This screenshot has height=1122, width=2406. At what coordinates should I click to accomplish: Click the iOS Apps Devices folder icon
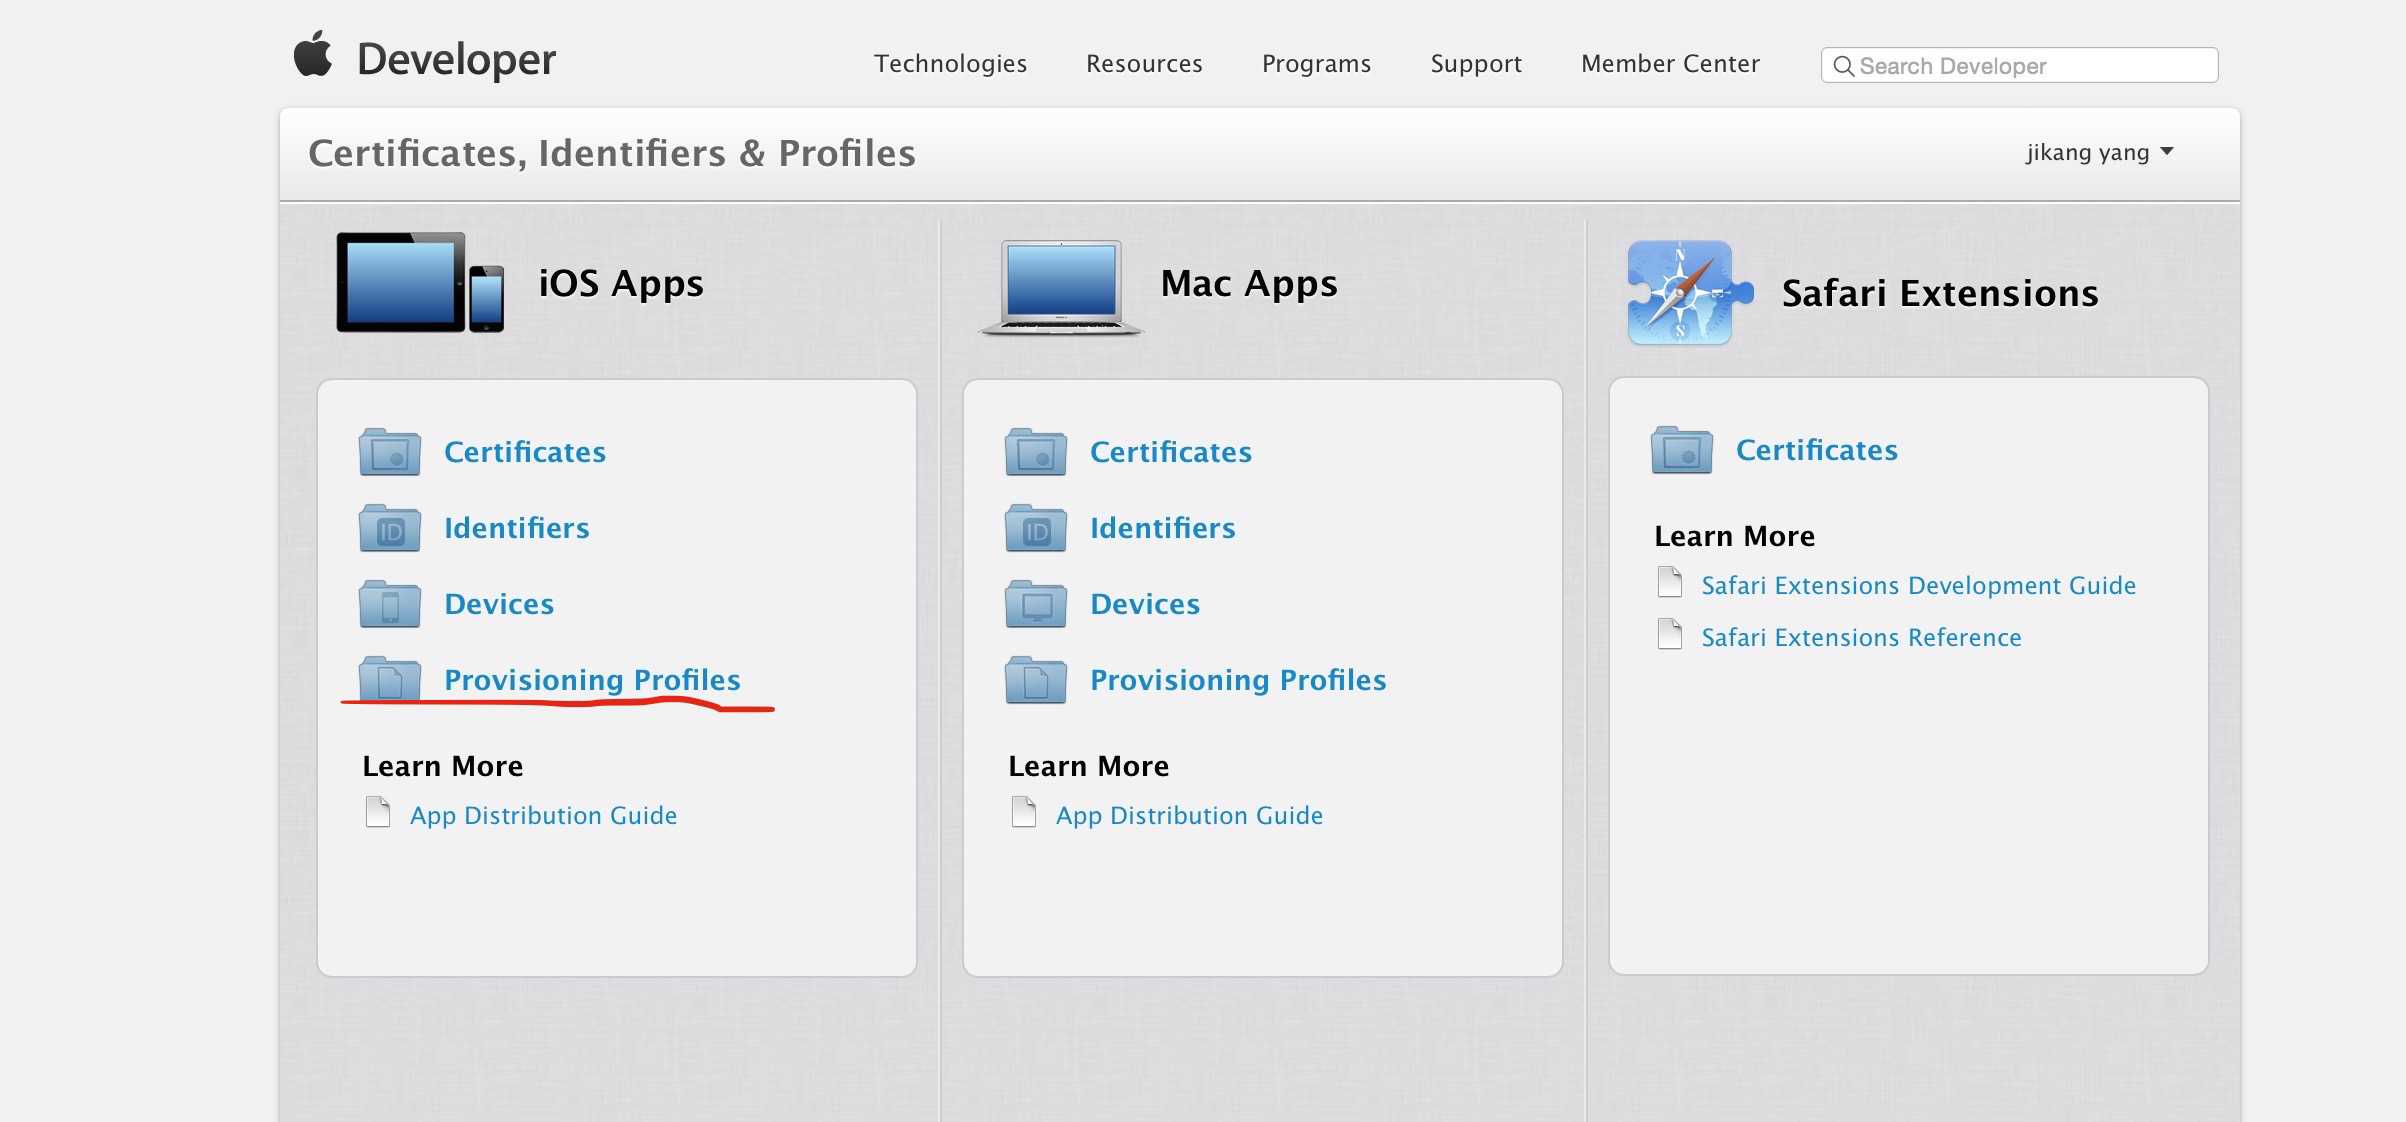[x=390, y=602]
